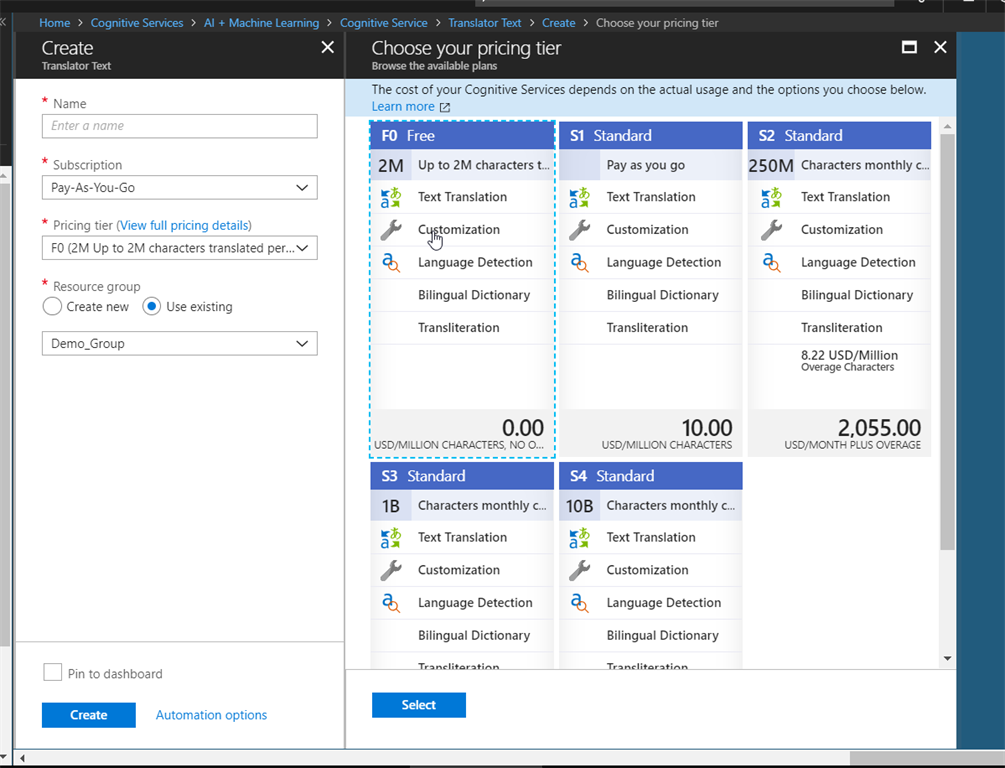This screenshot has height=768, width=1005.
Task: Go to Translator Text breadcrumb
Action: 485,23
